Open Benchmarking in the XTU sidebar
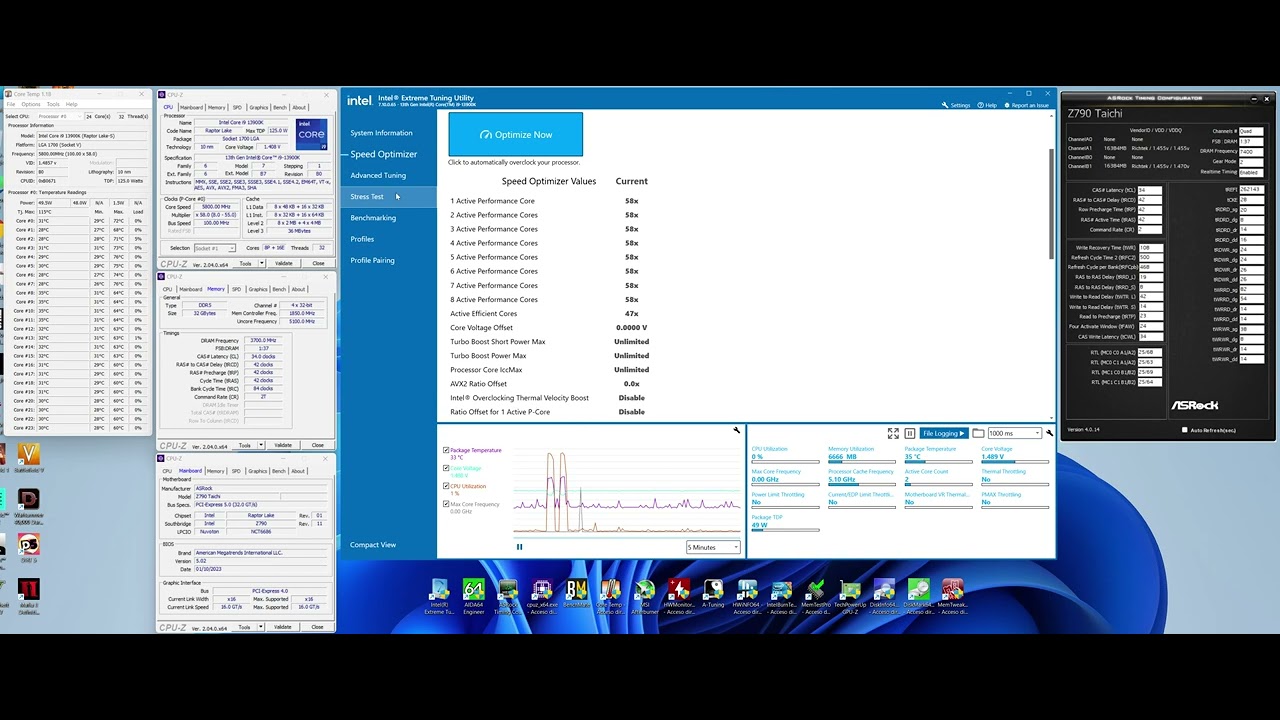 point(373,218)
